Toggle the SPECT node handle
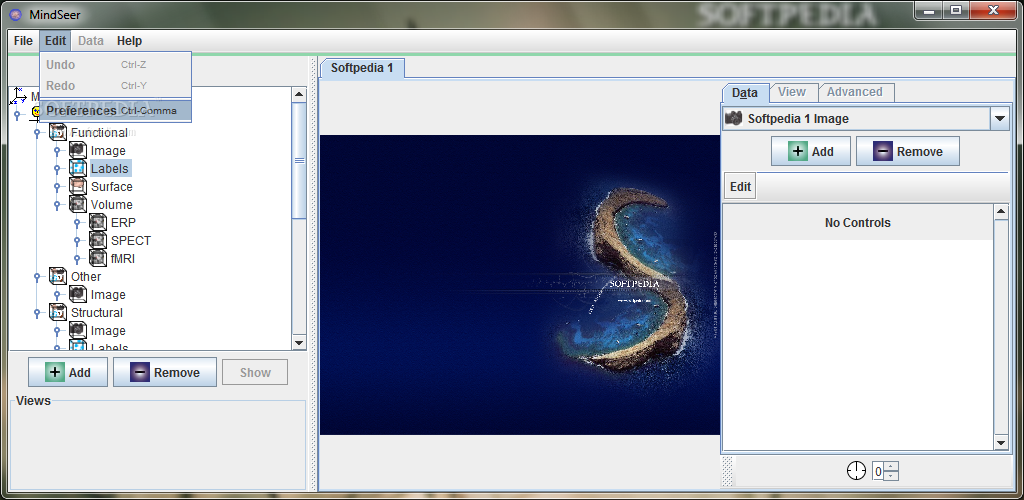Viewport: 1024px width, 500px height. click(x=76, y=241)
